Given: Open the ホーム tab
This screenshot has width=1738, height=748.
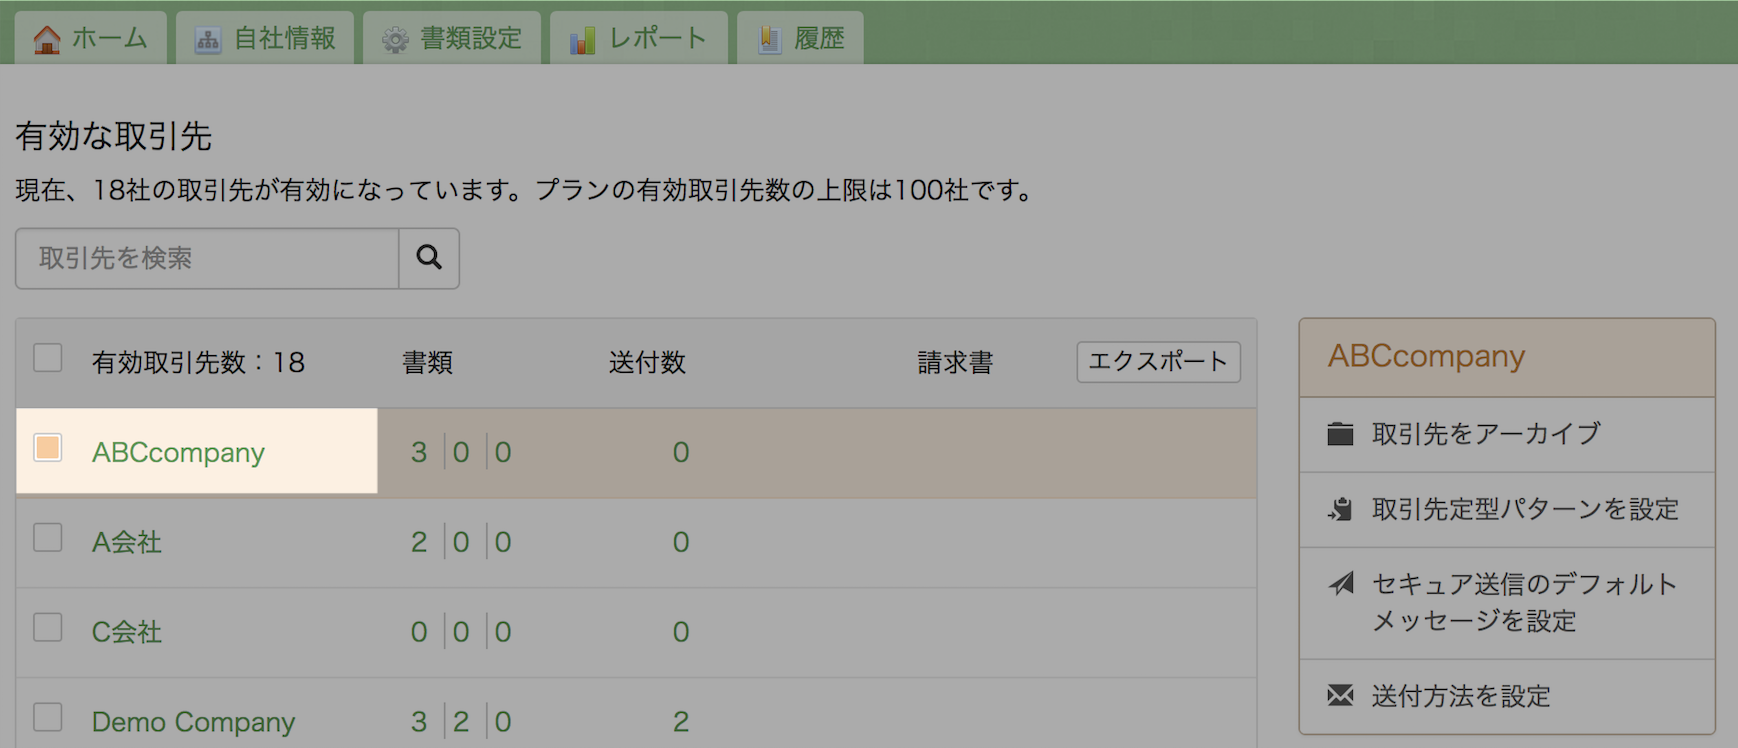Looking at the screenshot, I should click(x=91, y=38).
